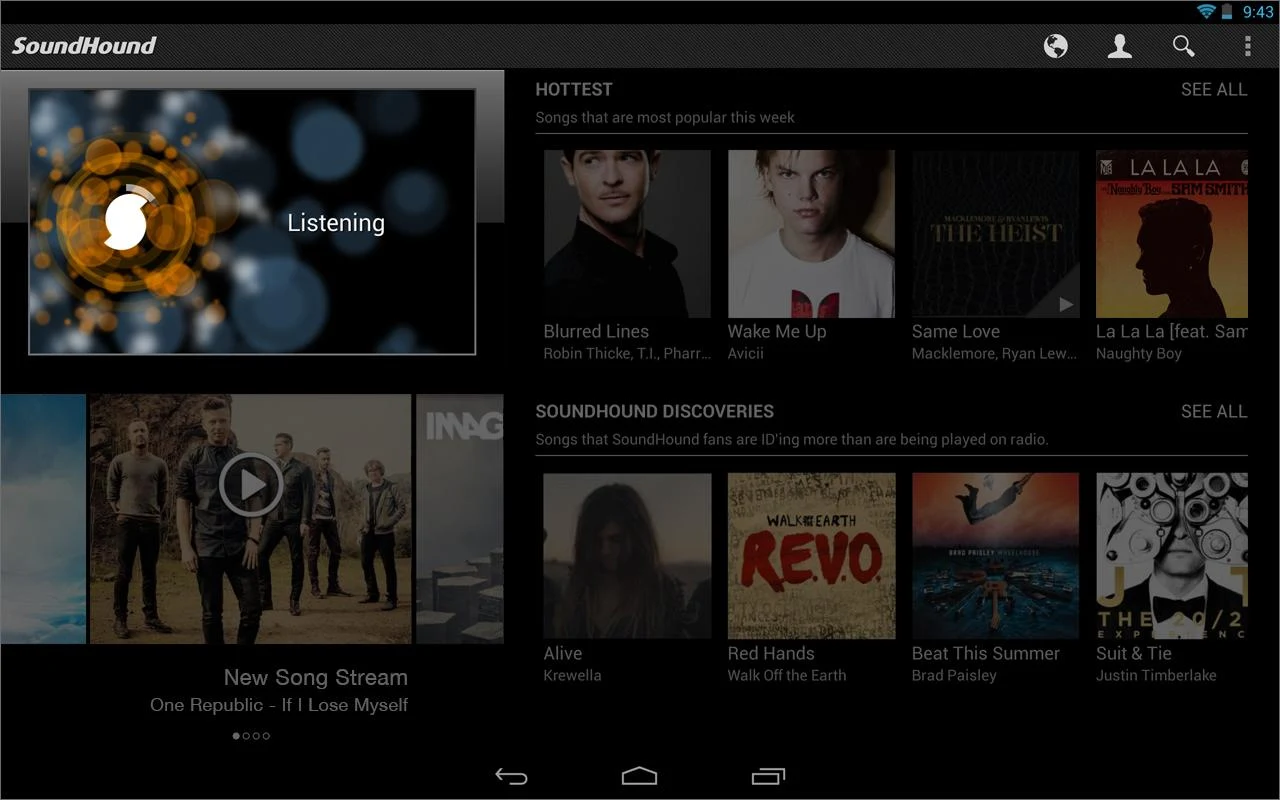
Task: Open Blurred Lines album thumbnail
Action: pos(627,234)
